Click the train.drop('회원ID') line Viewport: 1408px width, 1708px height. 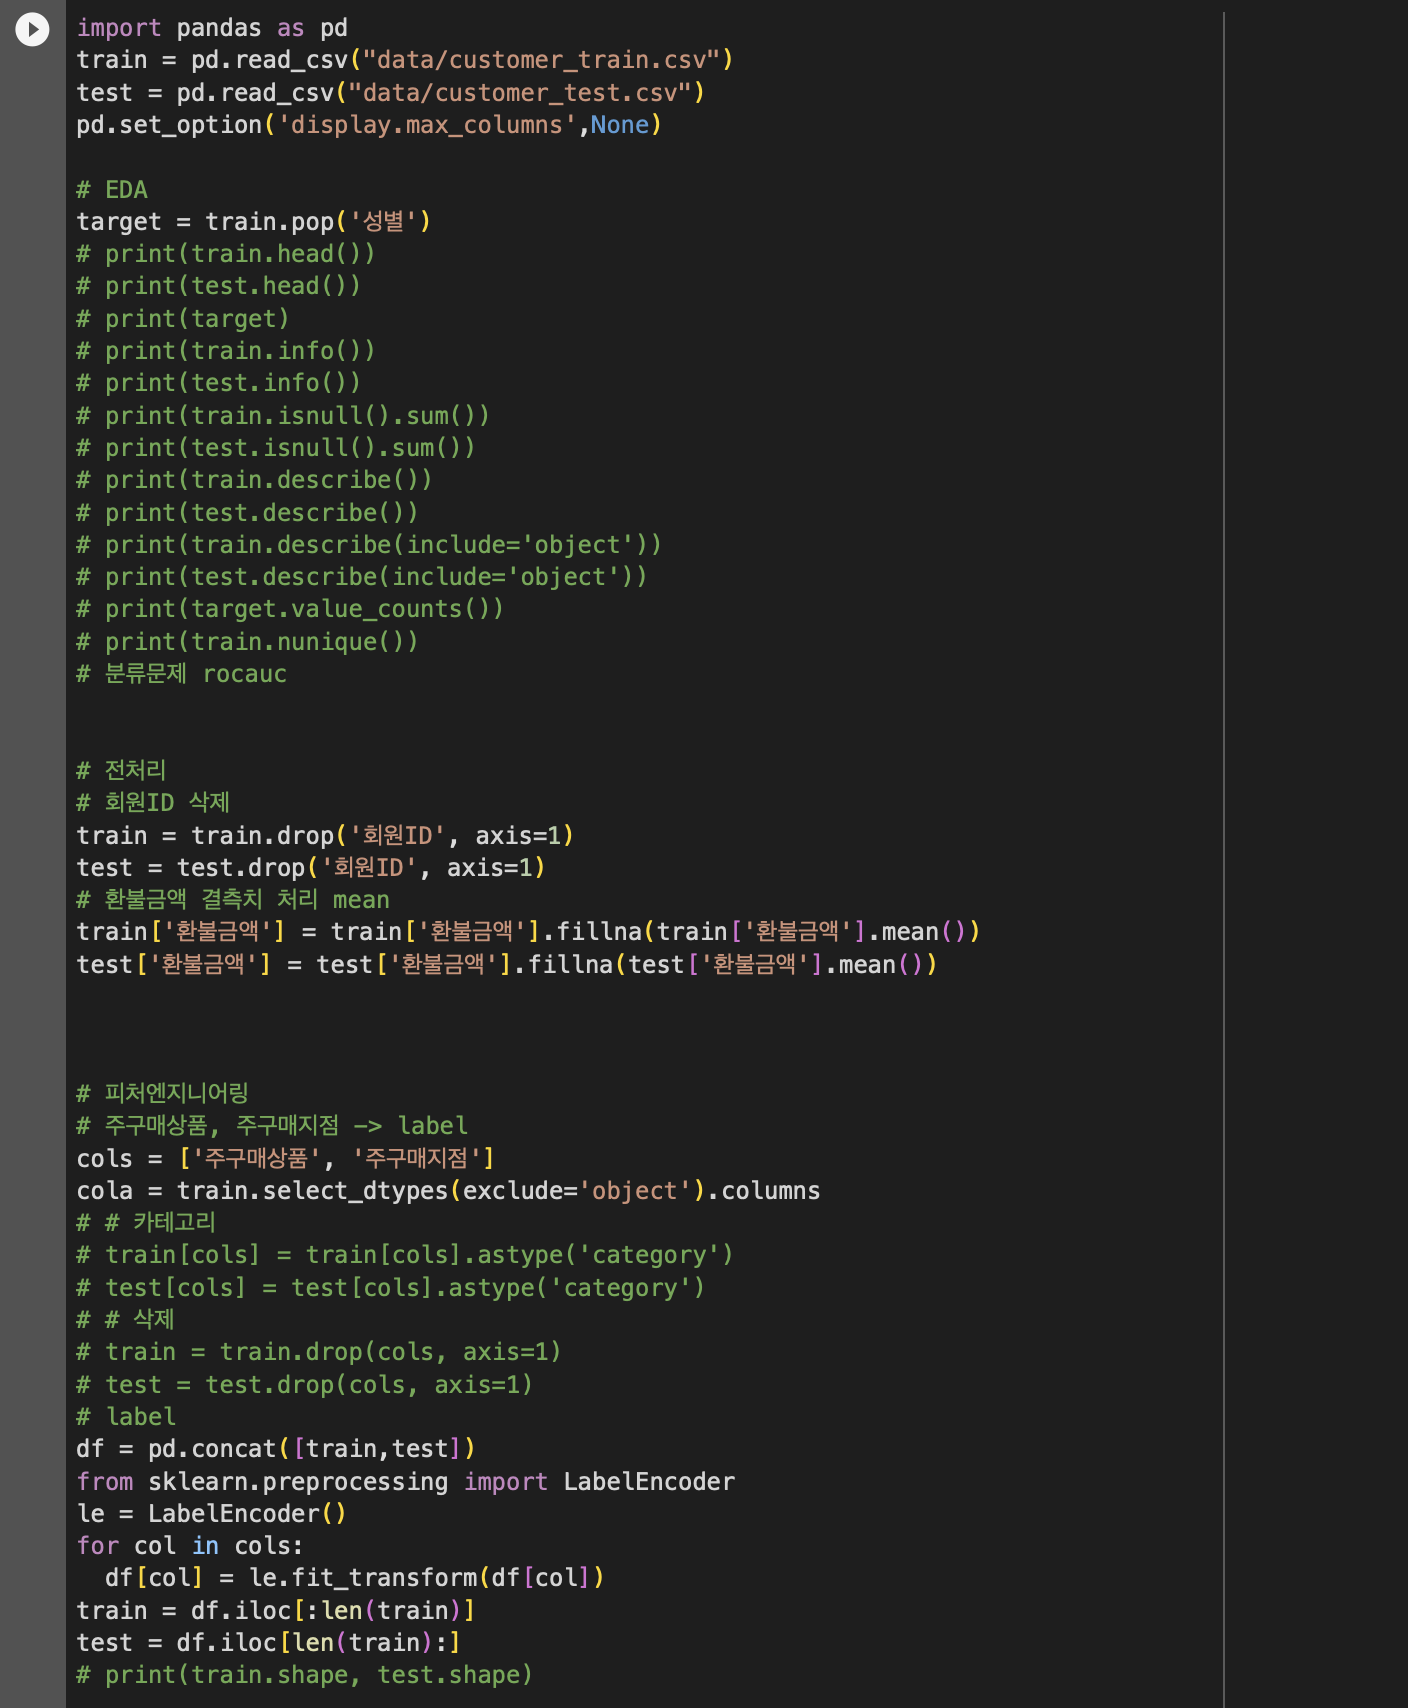326,836
